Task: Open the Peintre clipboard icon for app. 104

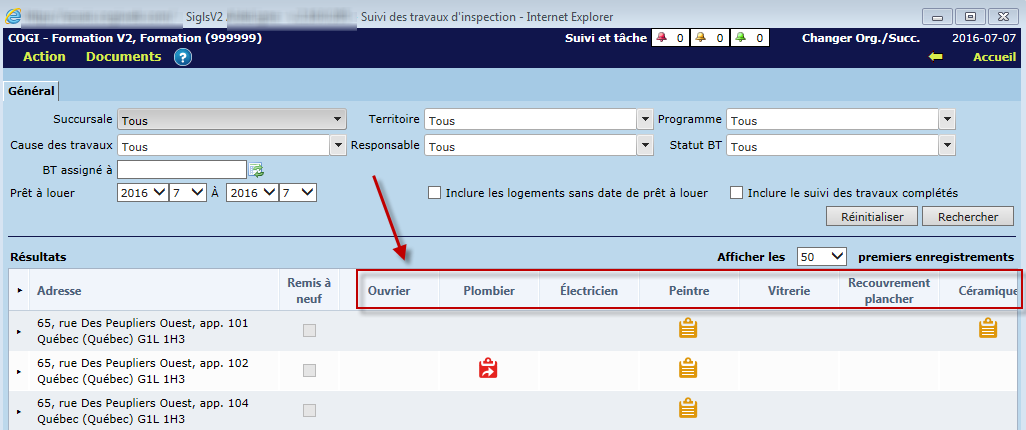Action: click(688, 407)
